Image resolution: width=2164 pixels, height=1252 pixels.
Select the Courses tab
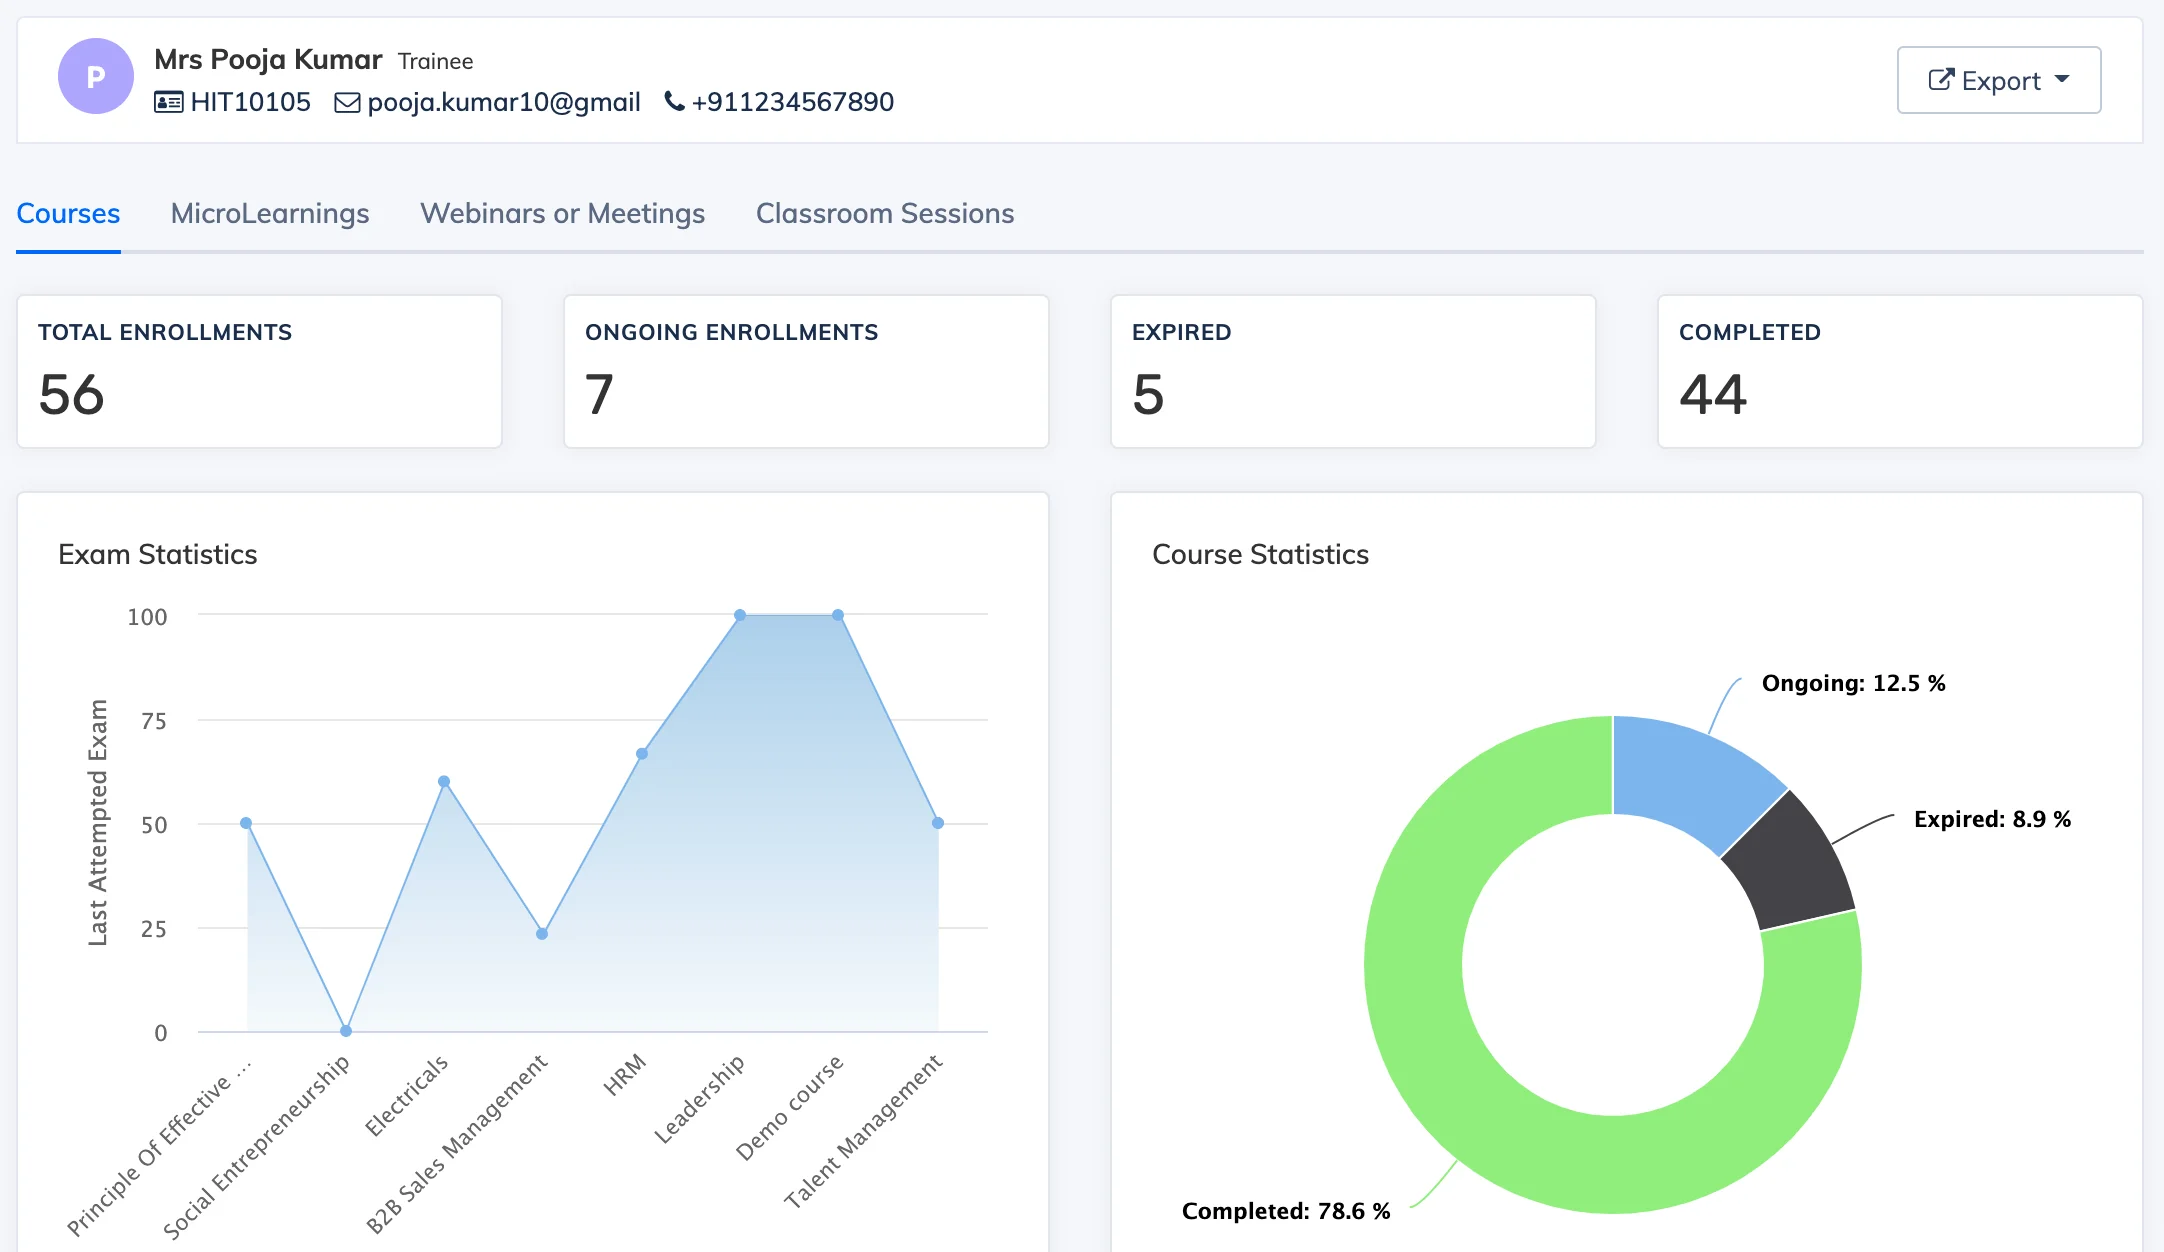(x=68, y=214)
